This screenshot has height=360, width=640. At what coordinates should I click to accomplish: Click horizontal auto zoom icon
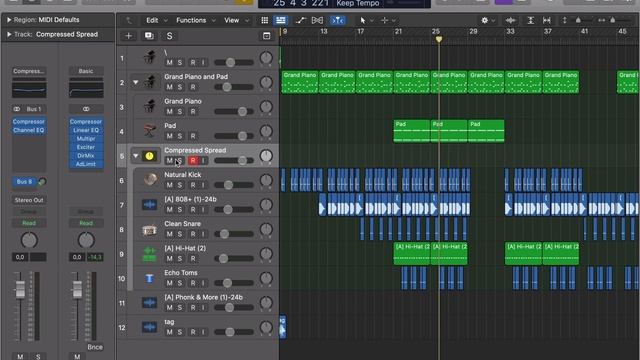click(547, 20)
